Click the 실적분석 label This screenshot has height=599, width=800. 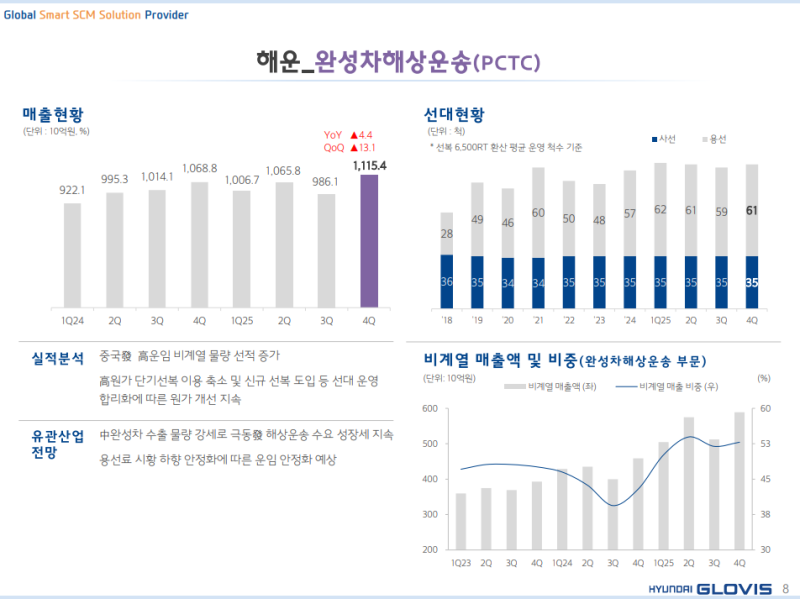coord(58,357)
